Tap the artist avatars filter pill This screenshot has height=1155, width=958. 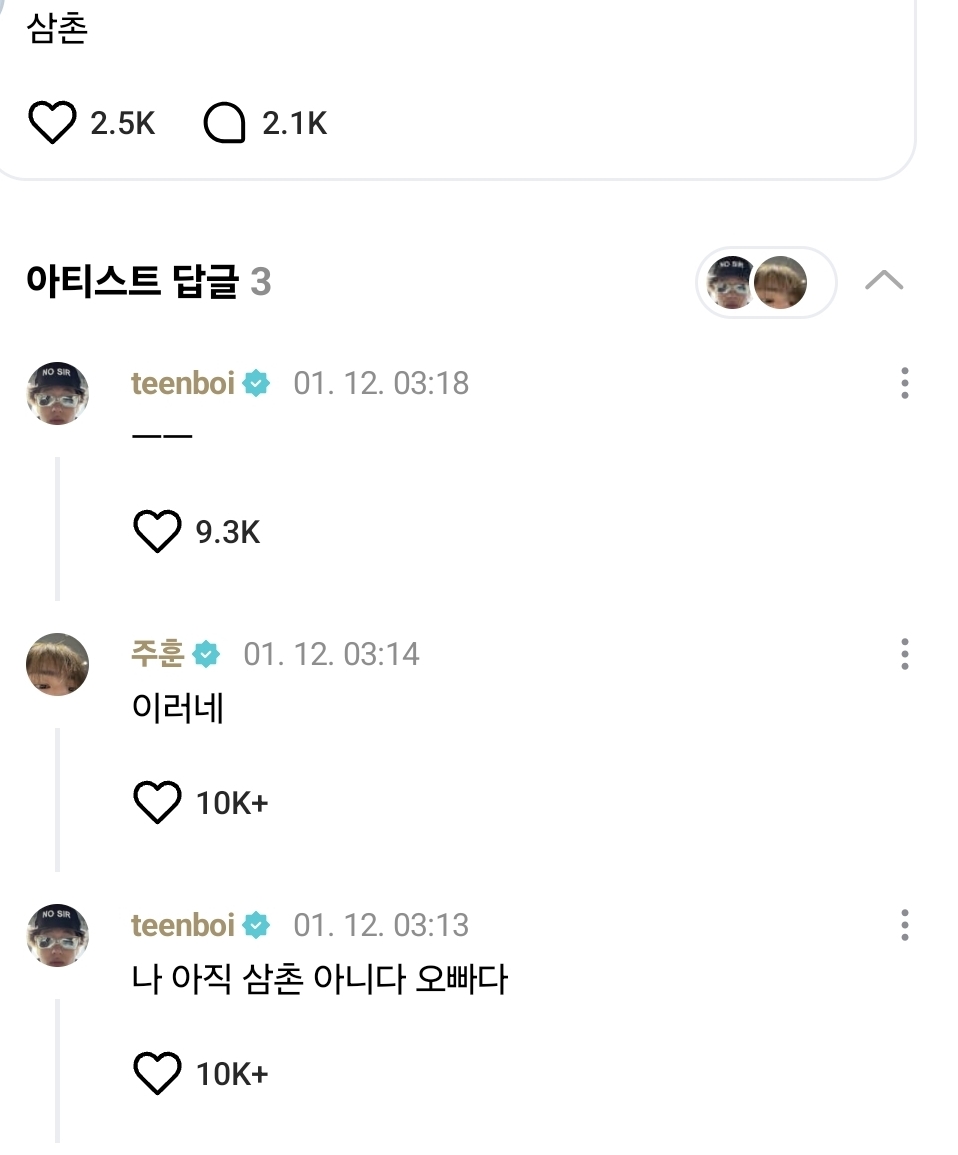(x=766, y=282)
